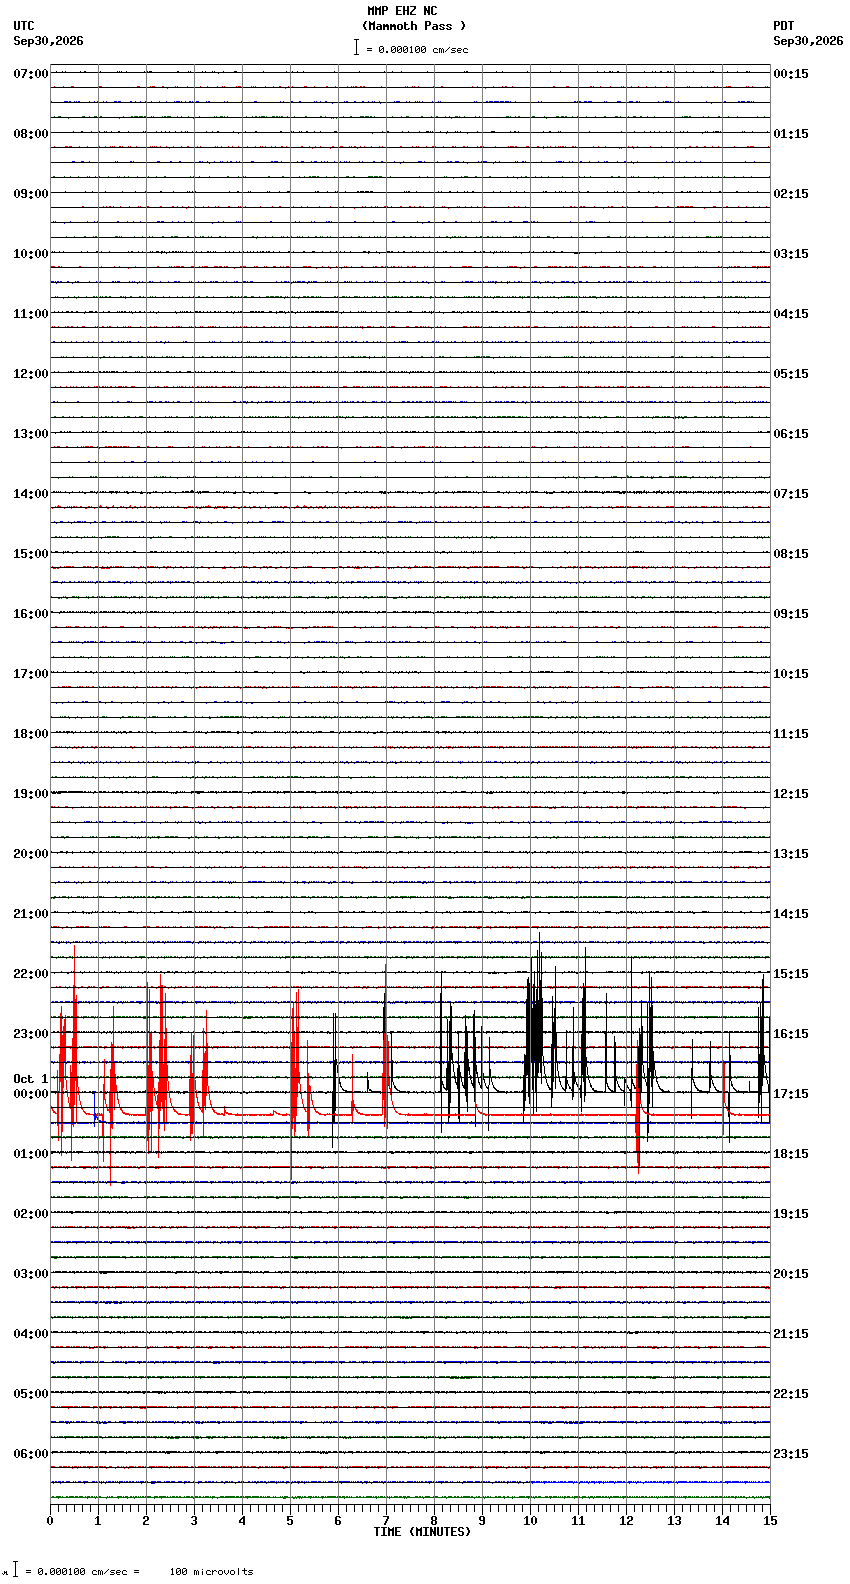Click the 09:00 UTC time label

coord(31,194)
